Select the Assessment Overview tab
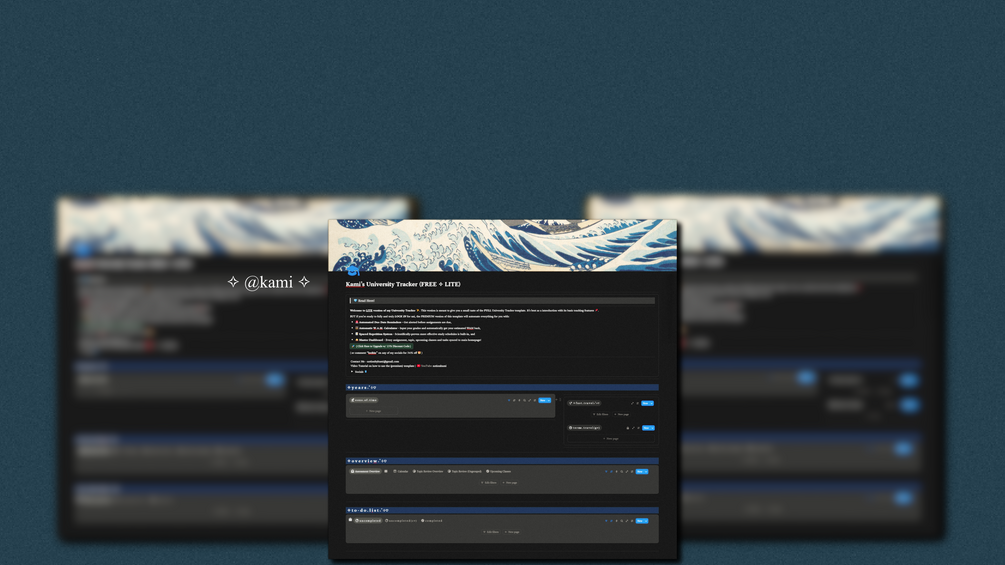The width and height of the screenshot is (1005, 565). (365, 471)
